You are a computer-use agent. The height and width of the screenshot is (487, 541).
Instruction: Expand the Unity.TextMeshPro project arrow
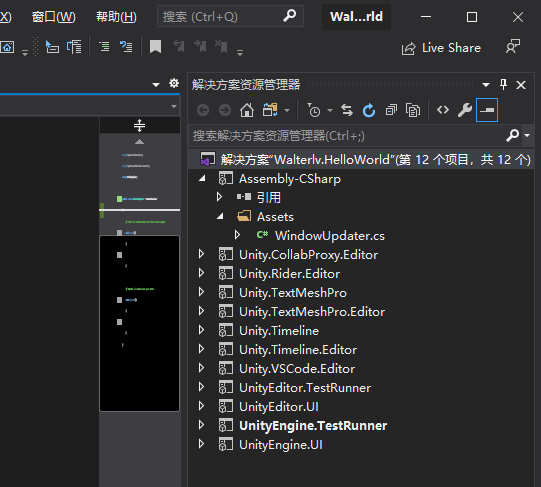pyautogui.click(x=201, y=292)
